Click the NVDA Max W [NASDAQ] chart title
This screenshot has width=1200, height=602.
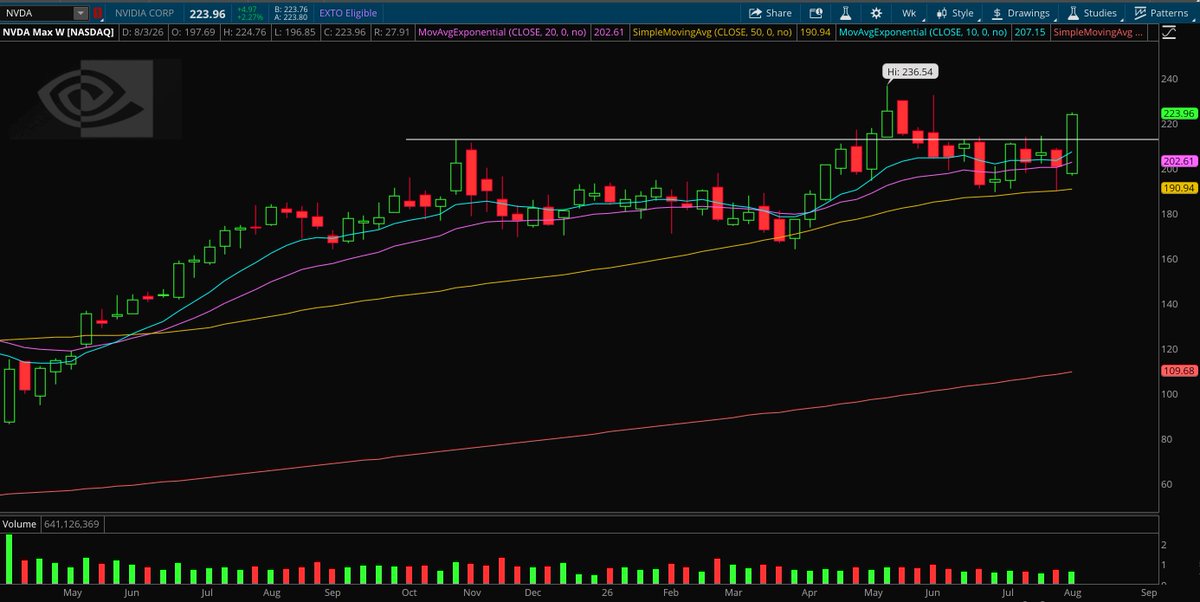[59, 33]
